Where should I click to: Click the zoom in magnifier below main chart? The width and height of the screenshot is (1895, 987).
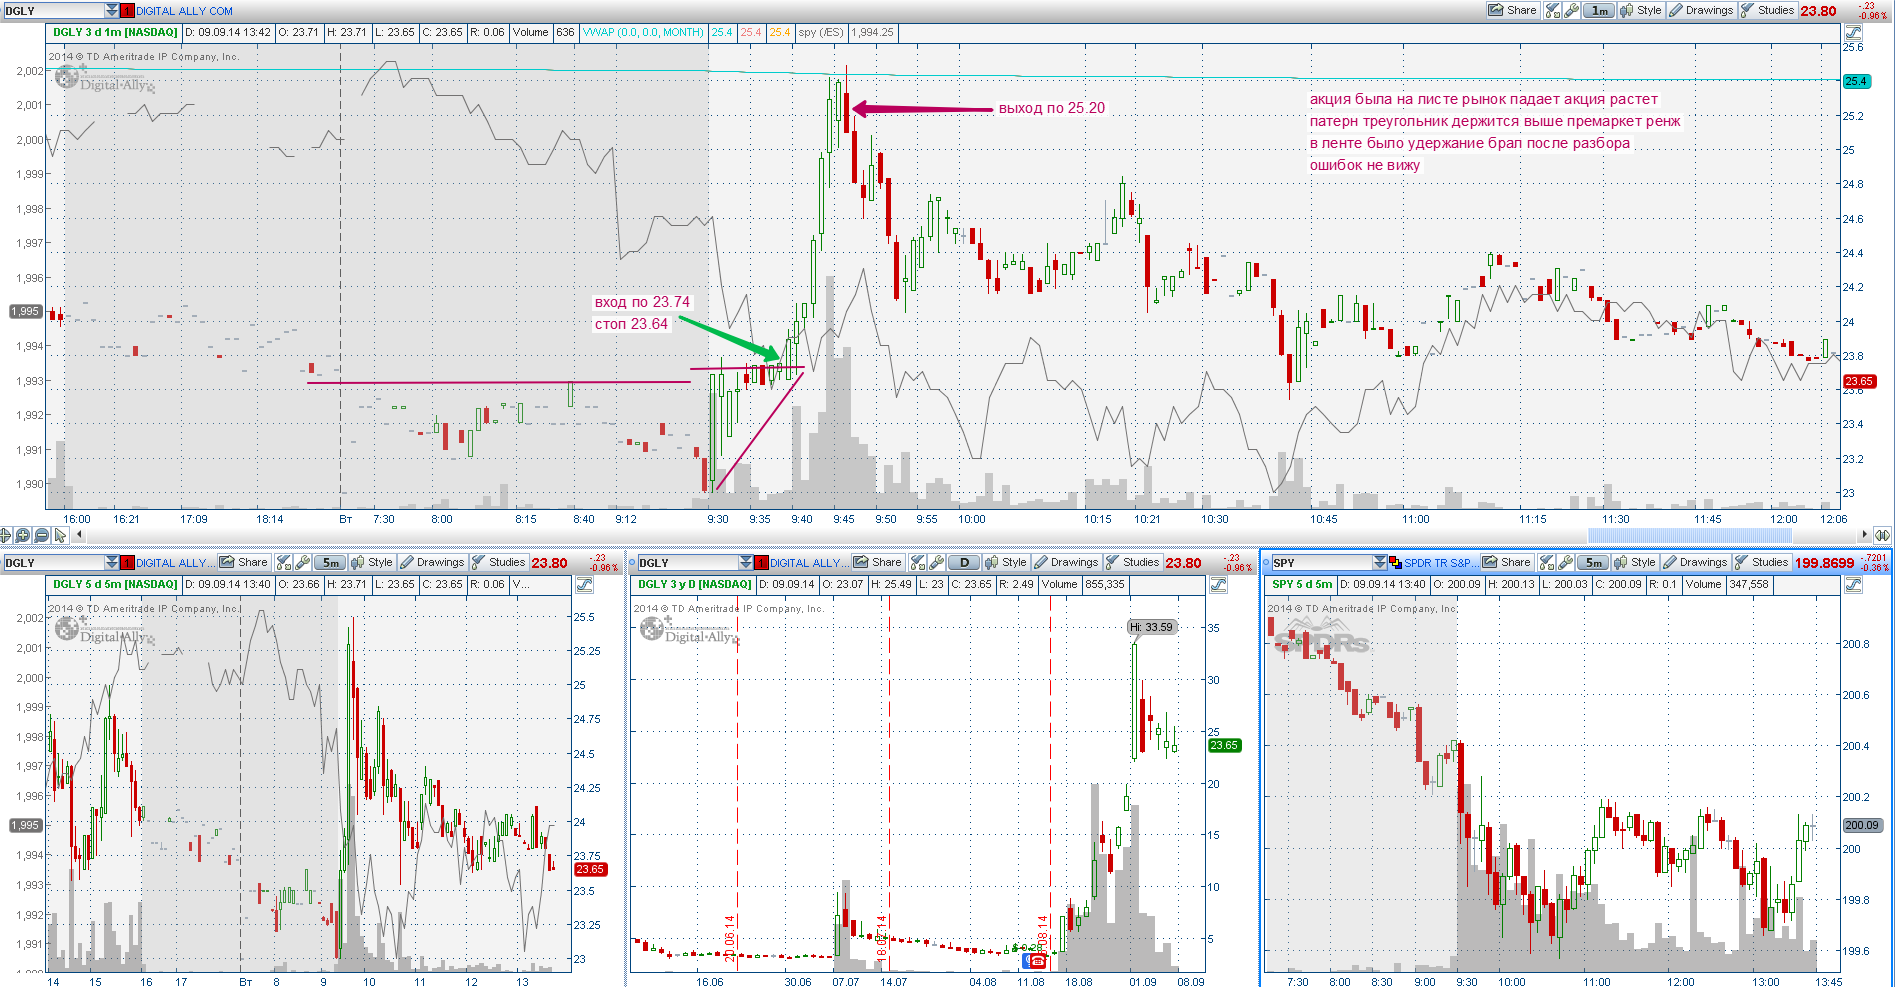pyautogui.click(x=24, y=535)
